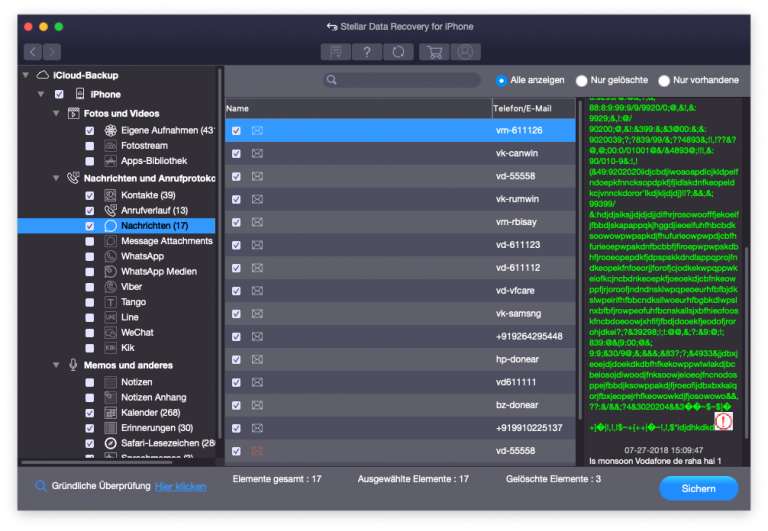Click the Anrufverlauf phone icon
Viewport: 768px width, 531px height.
(111, 210)
